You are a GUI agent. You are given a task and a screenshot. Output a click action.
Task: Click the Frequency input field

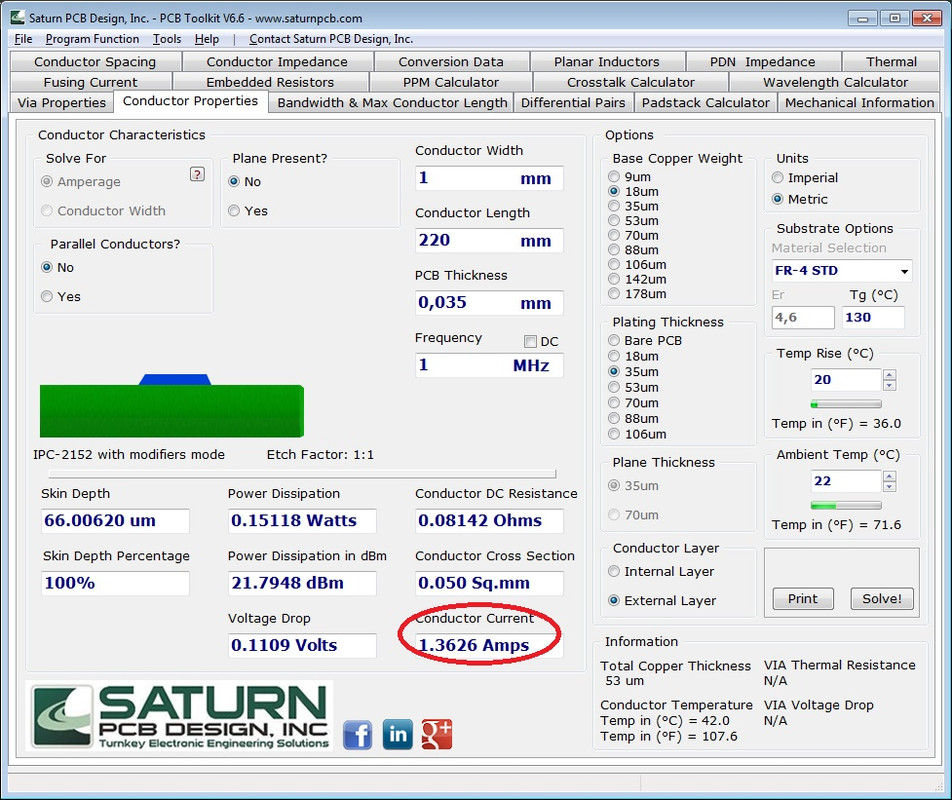(x=489, y=365)
